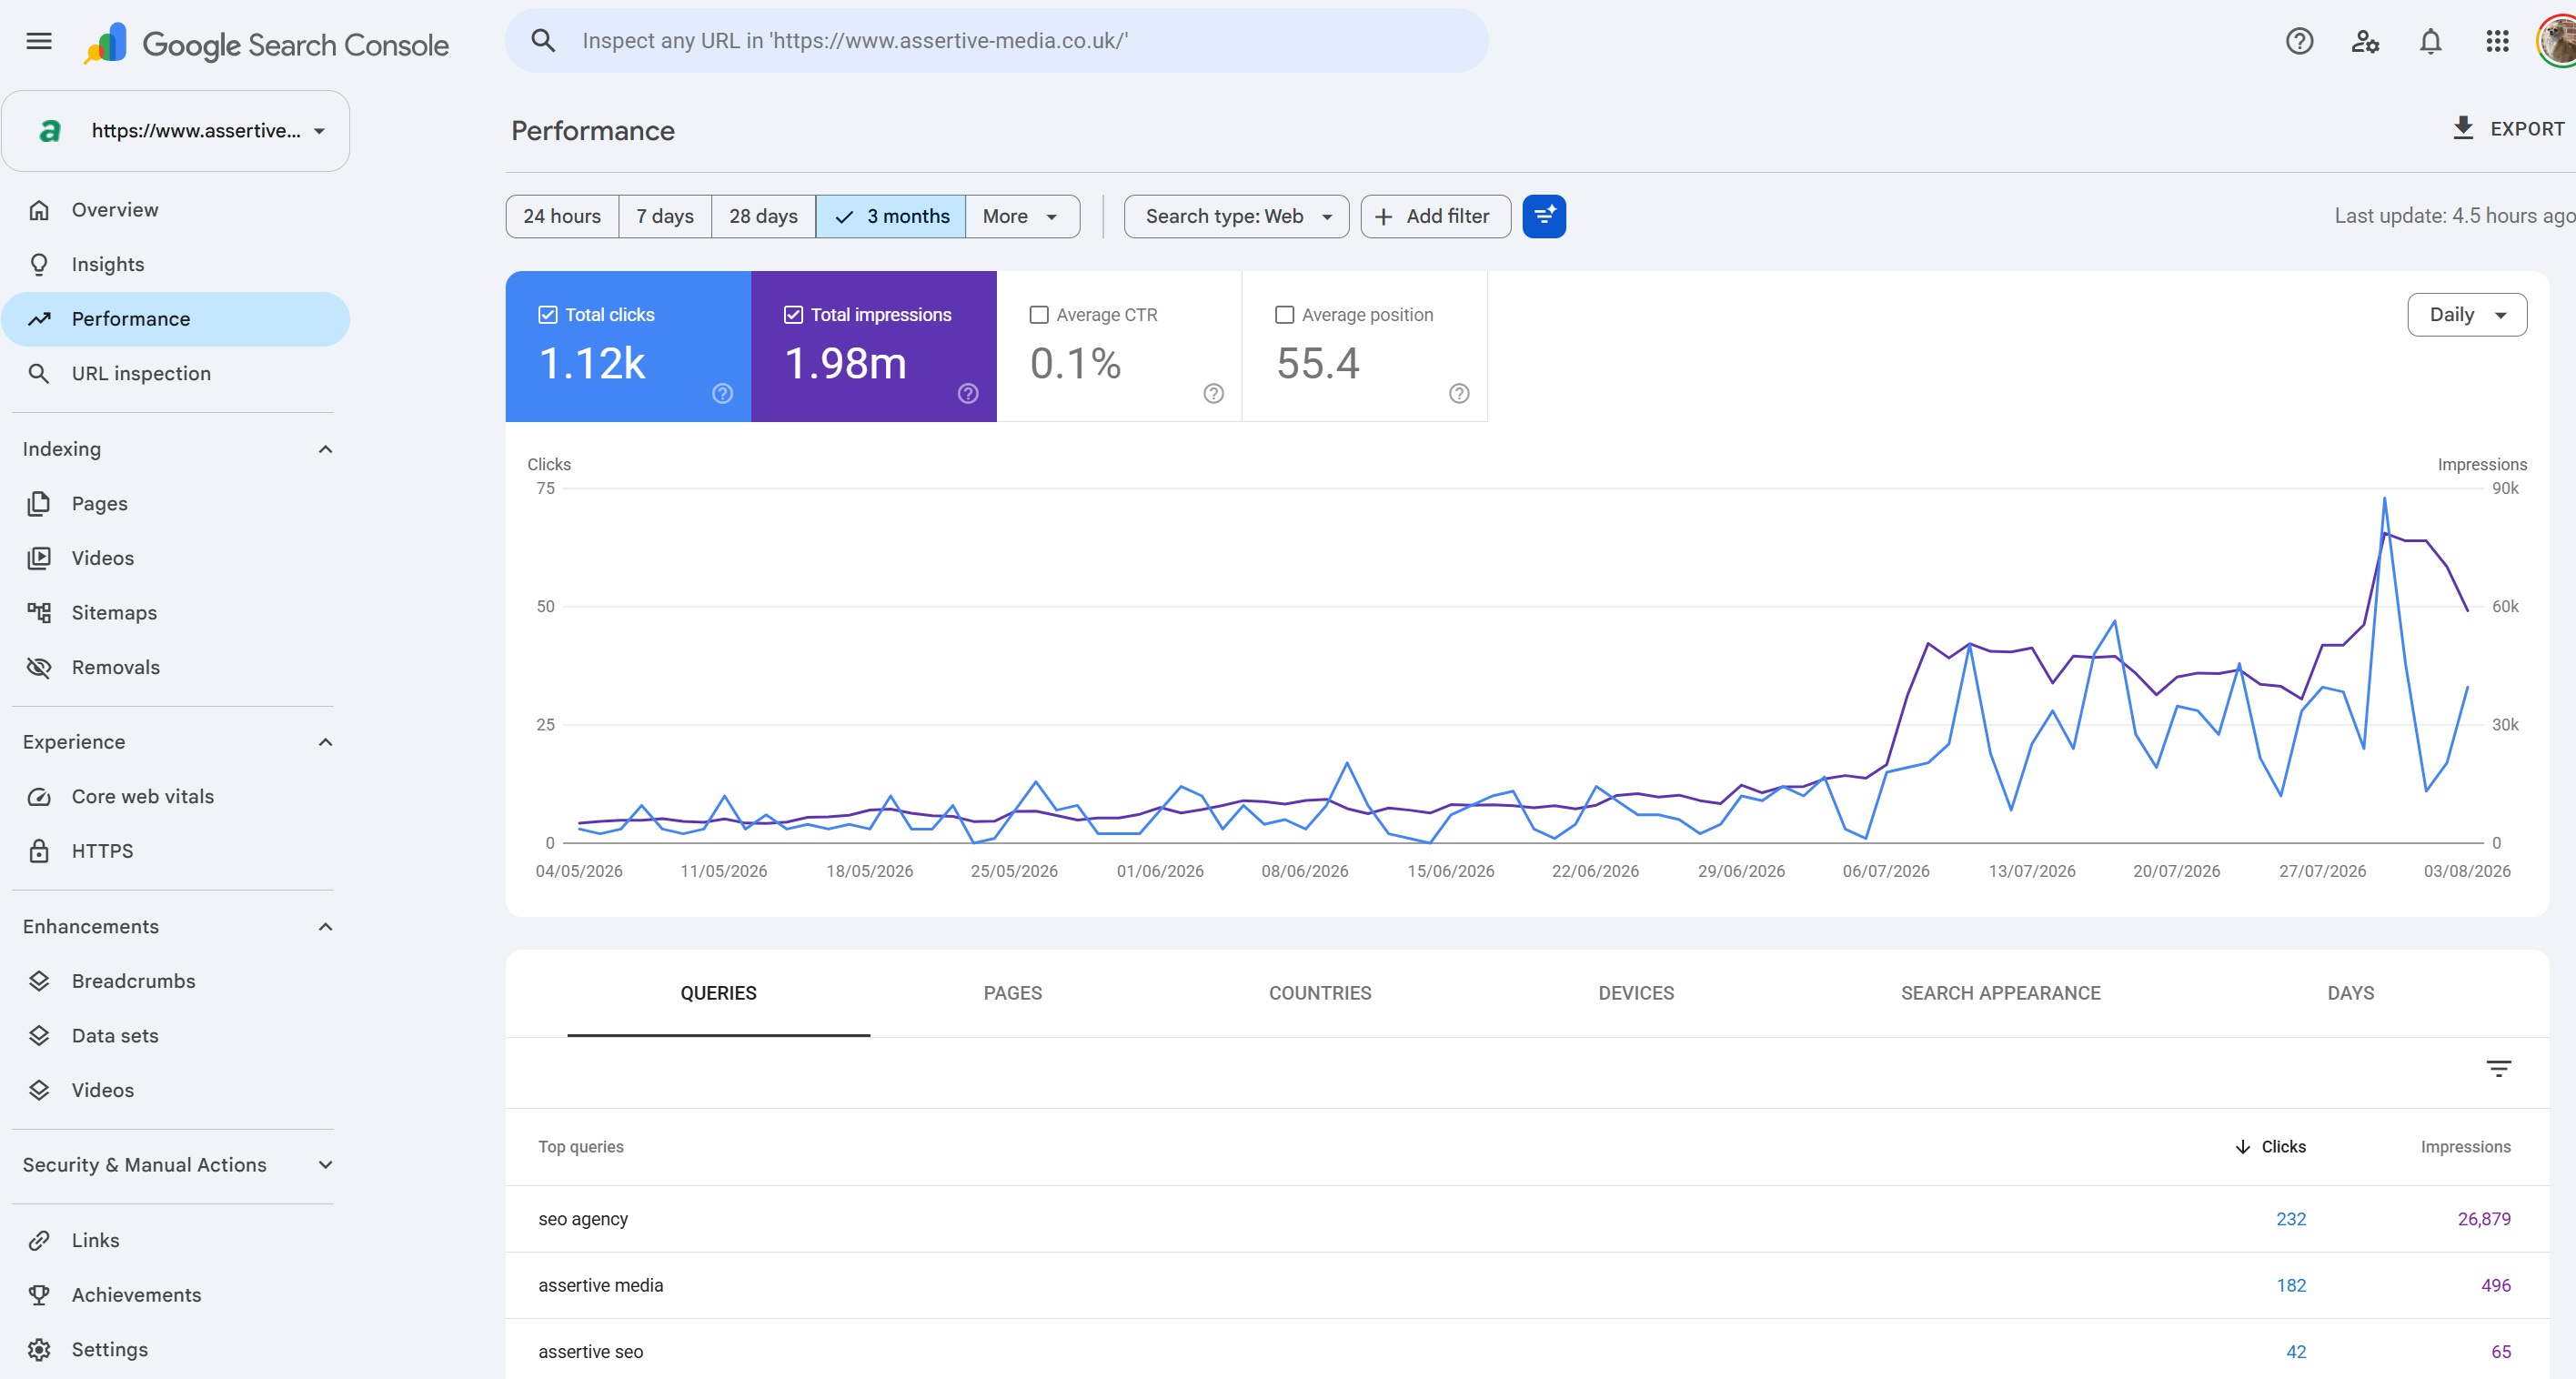Image resolution: width=2576 pixels, height=1379 pixels.
Task: Open the main hamburger menu
Action: pyautogui.click(x=39, y=41)
